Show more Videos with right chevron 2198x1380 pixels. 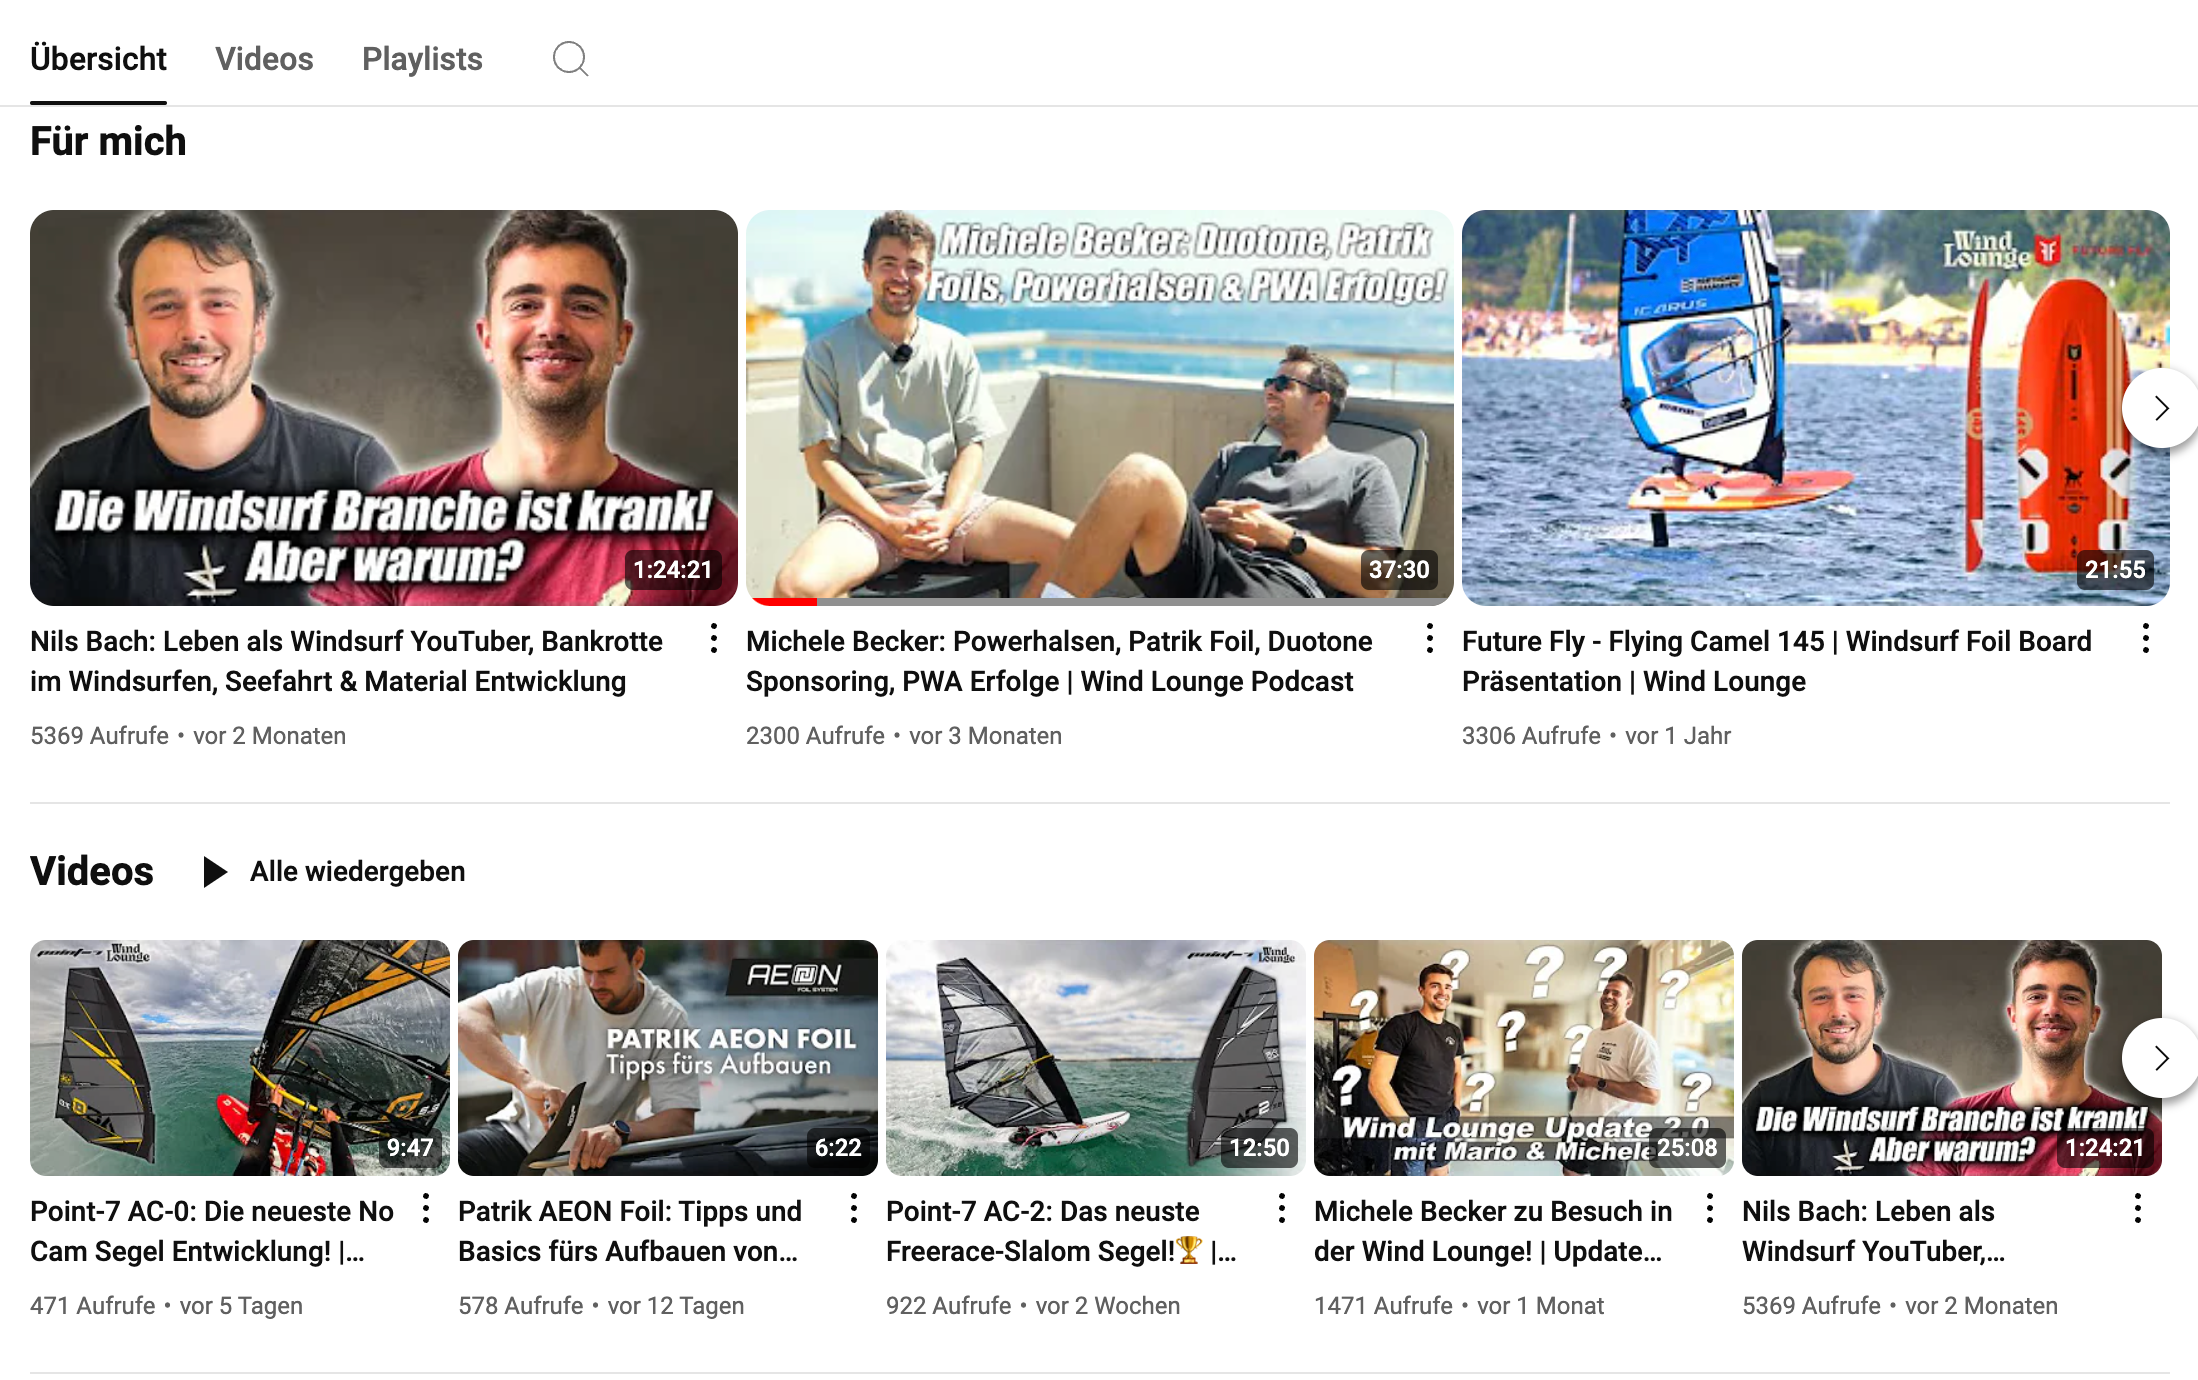2160,1058
